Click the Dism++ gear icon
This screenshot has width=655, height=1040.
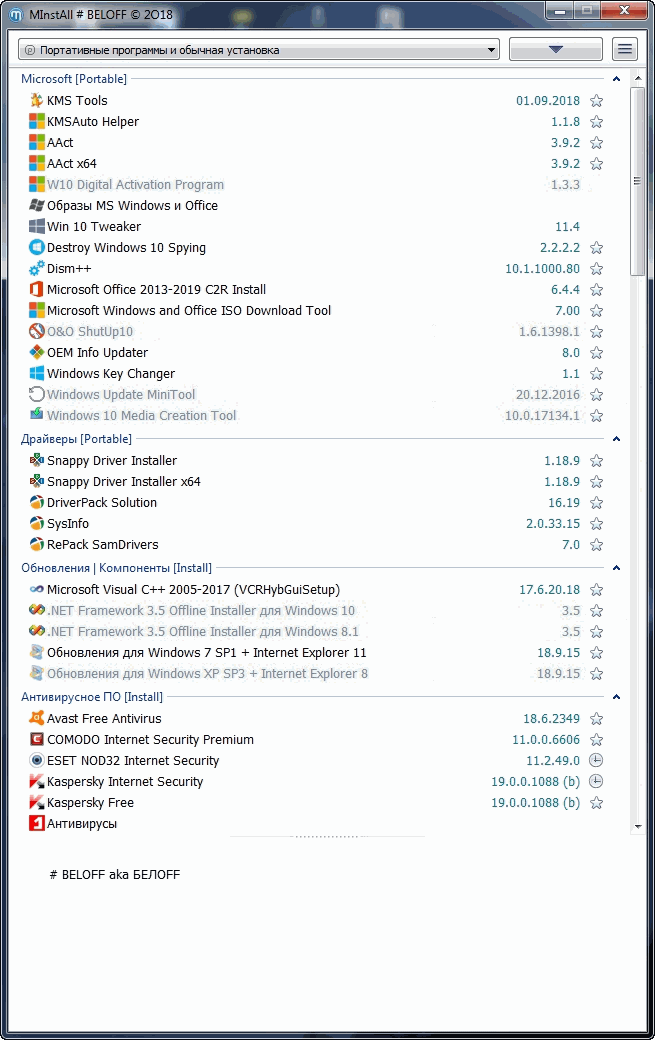point(36,269)
